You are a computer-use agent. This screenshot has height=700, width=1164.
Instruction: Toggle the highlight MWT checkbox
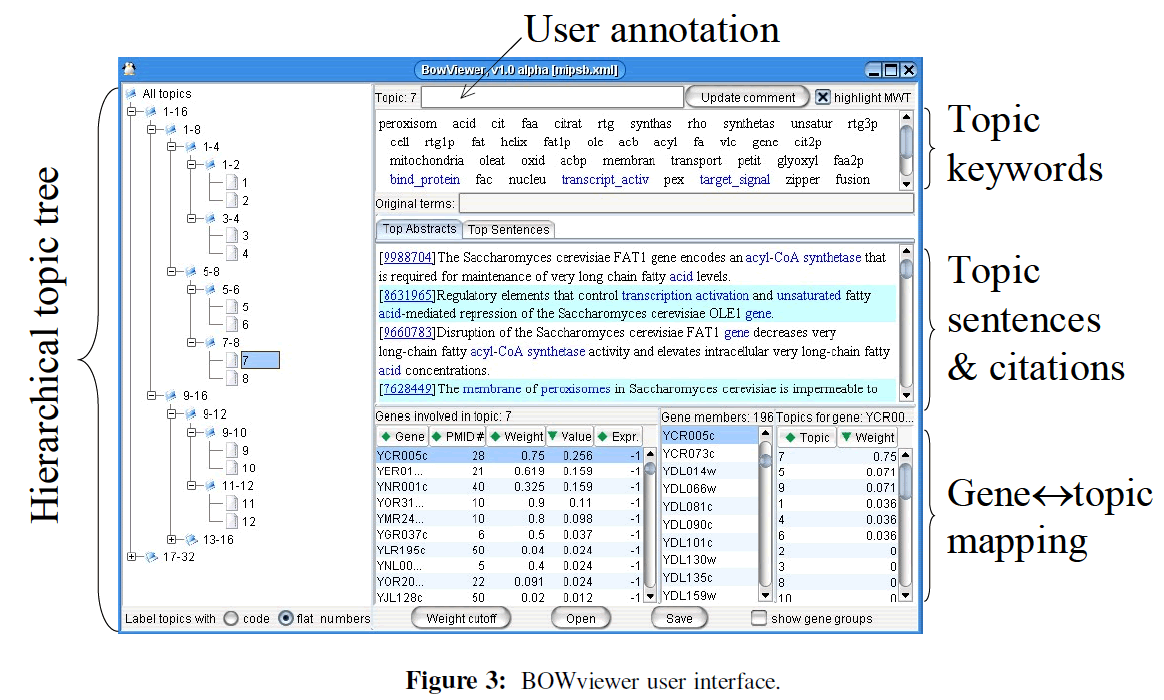[822, 97]
